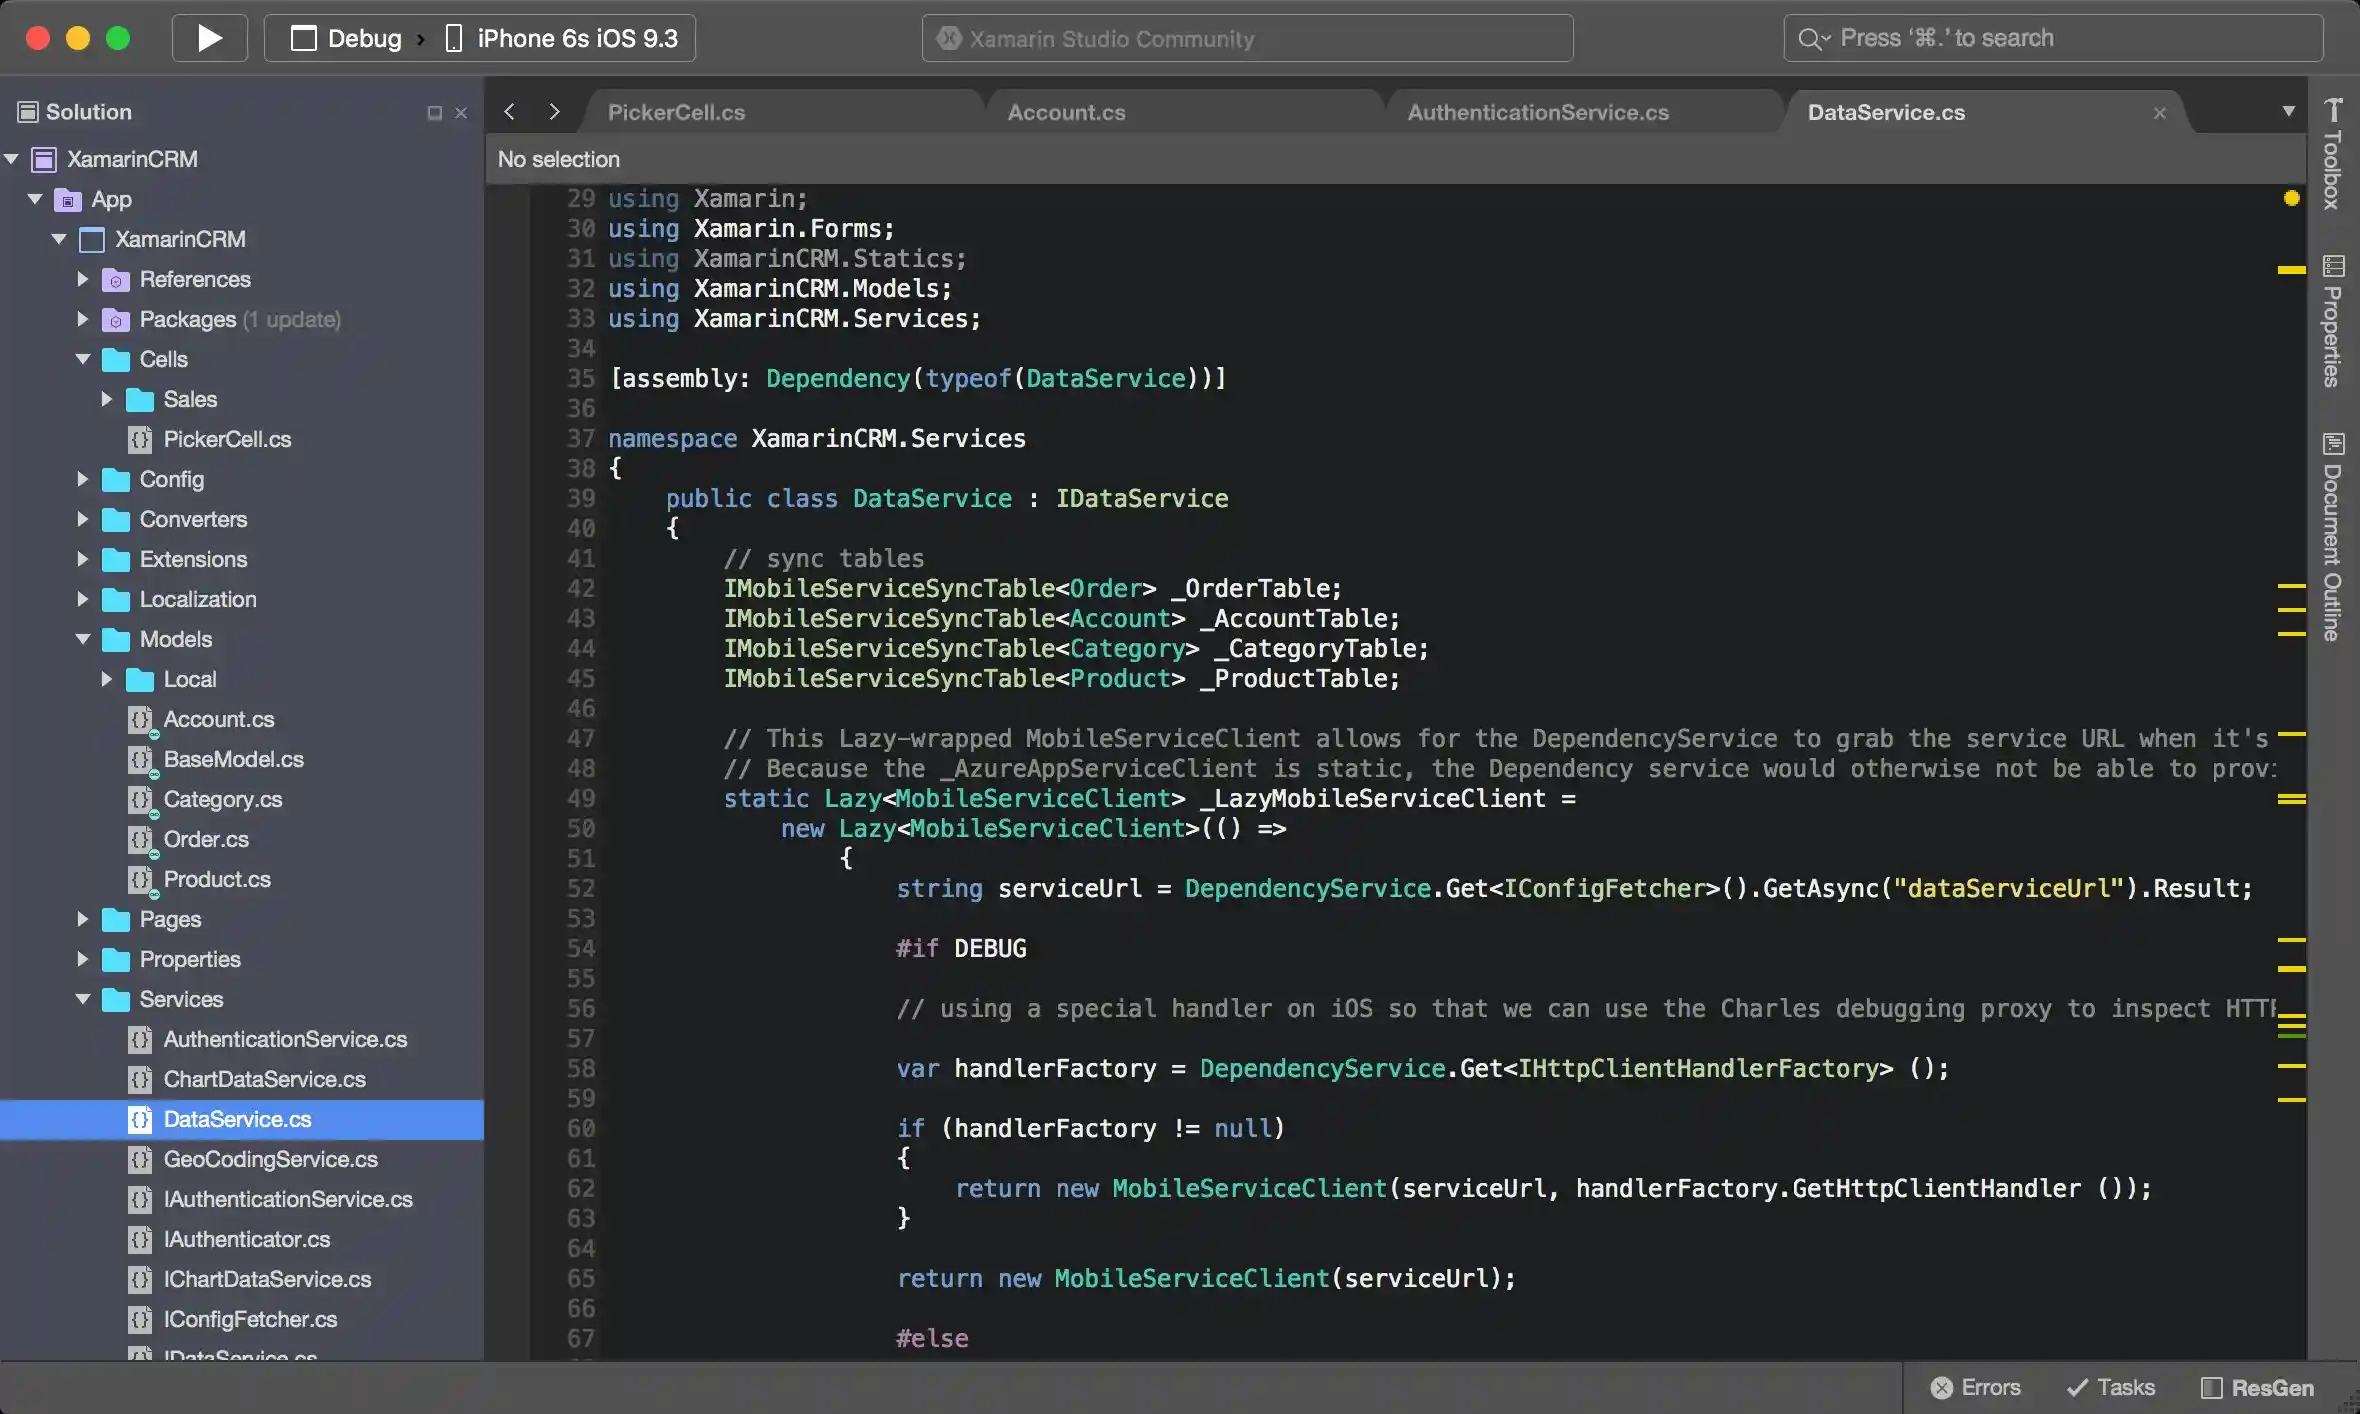The image size is (2360, 1414).
Task: Toggle auto-hide on the Solution pad
Action: point(433,112)
